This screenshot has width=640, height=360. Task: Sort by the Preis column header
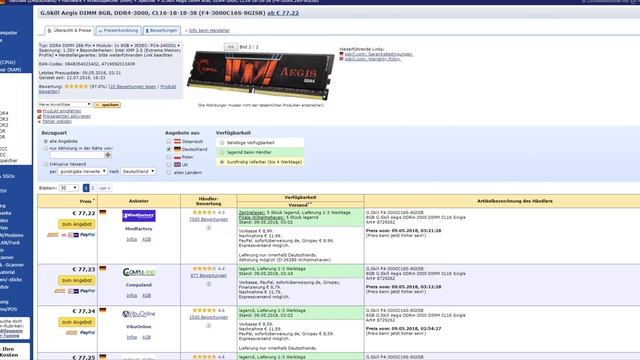coord(86,202)
